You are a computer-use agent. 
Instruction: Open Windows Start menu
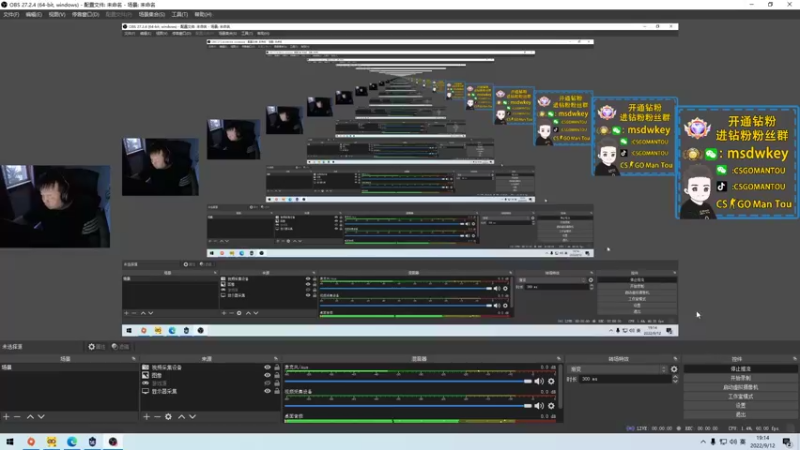(10, 442)
